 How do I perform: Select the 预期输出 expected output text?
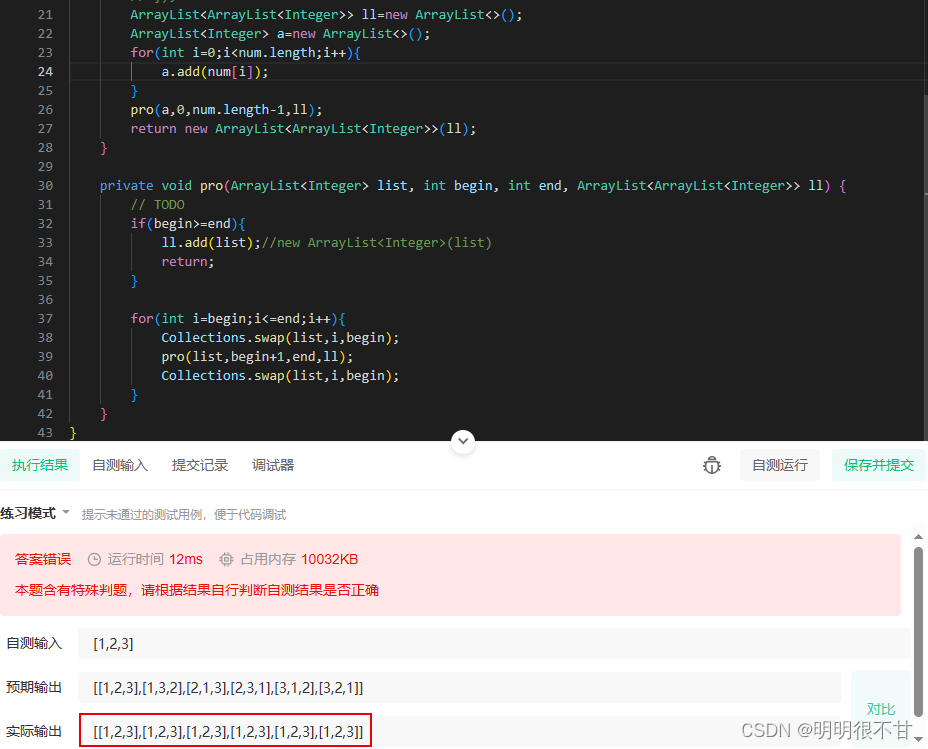click(228, 687)
